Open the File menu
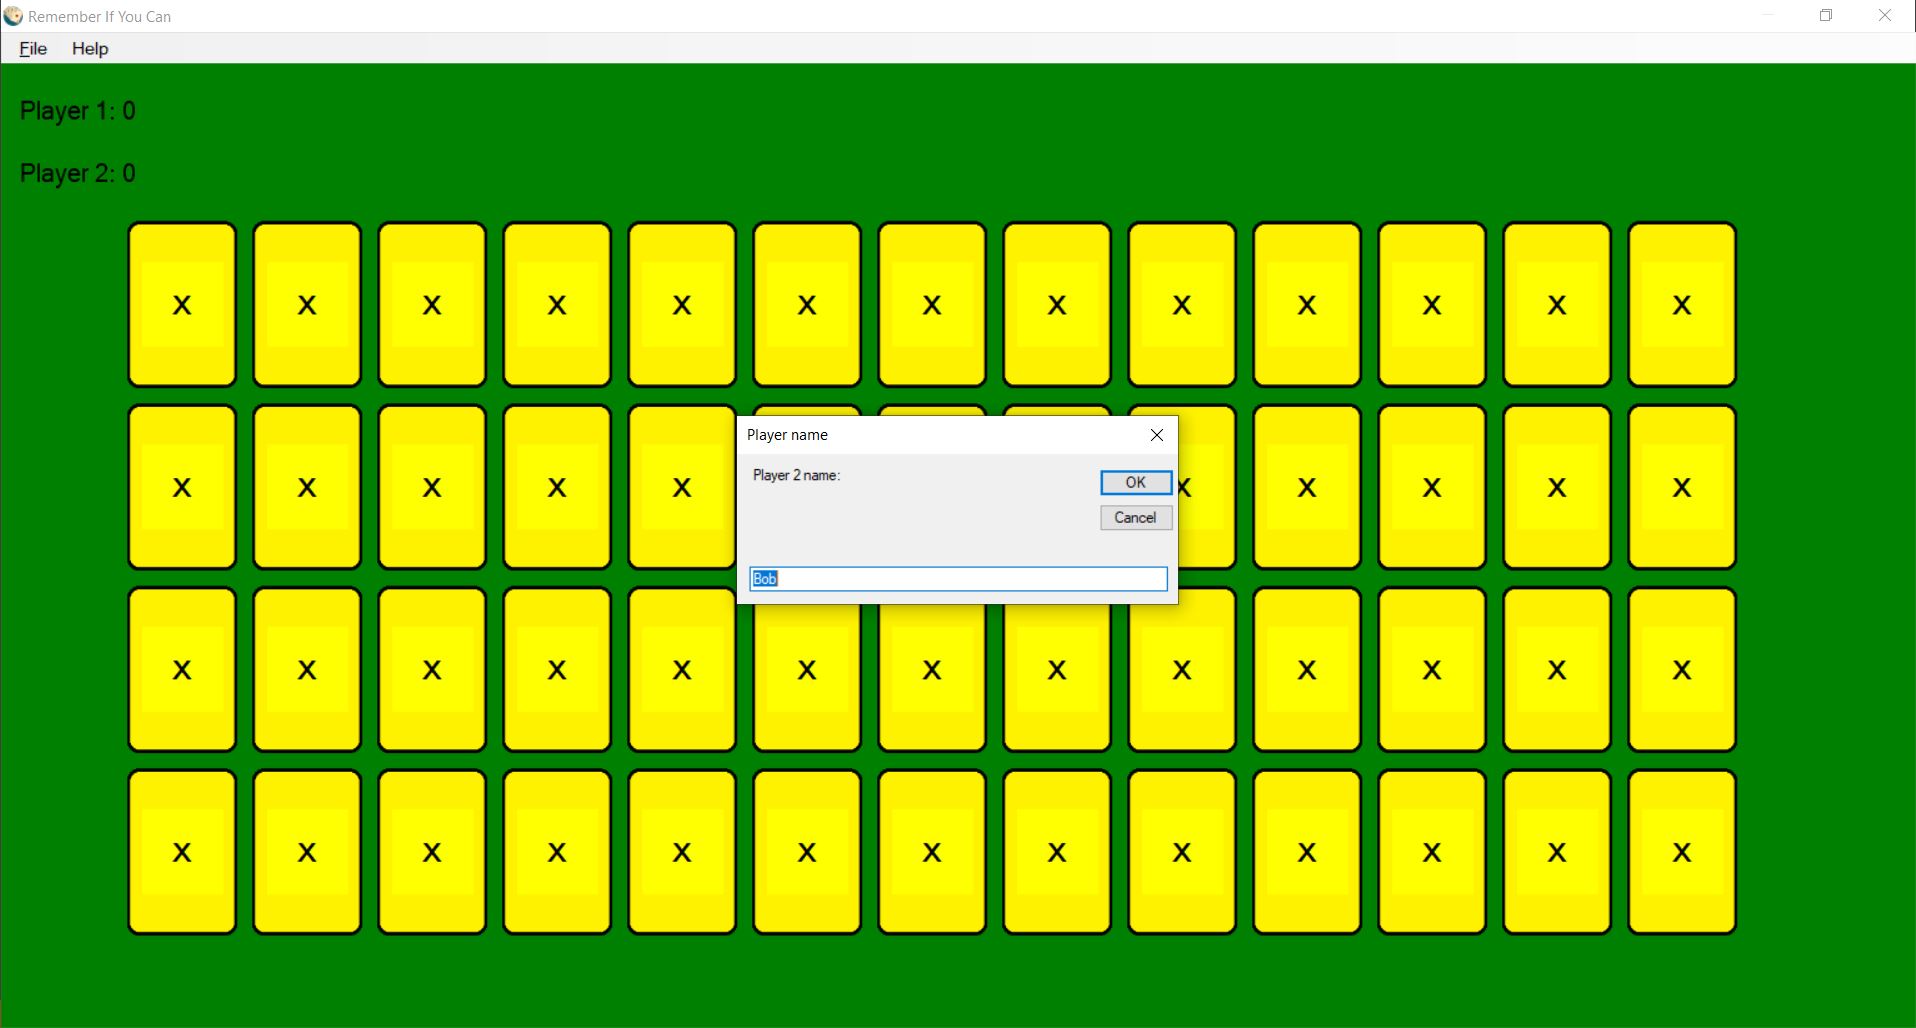Screen dimensions: 1916x1028 tap(33, 49)
